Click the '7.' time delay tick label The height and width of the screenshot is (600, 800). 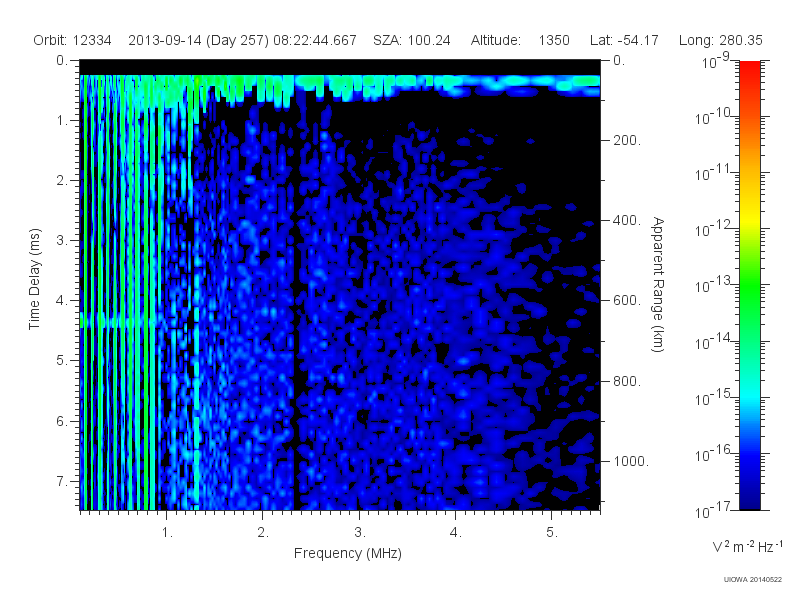[x=62, y=481]
